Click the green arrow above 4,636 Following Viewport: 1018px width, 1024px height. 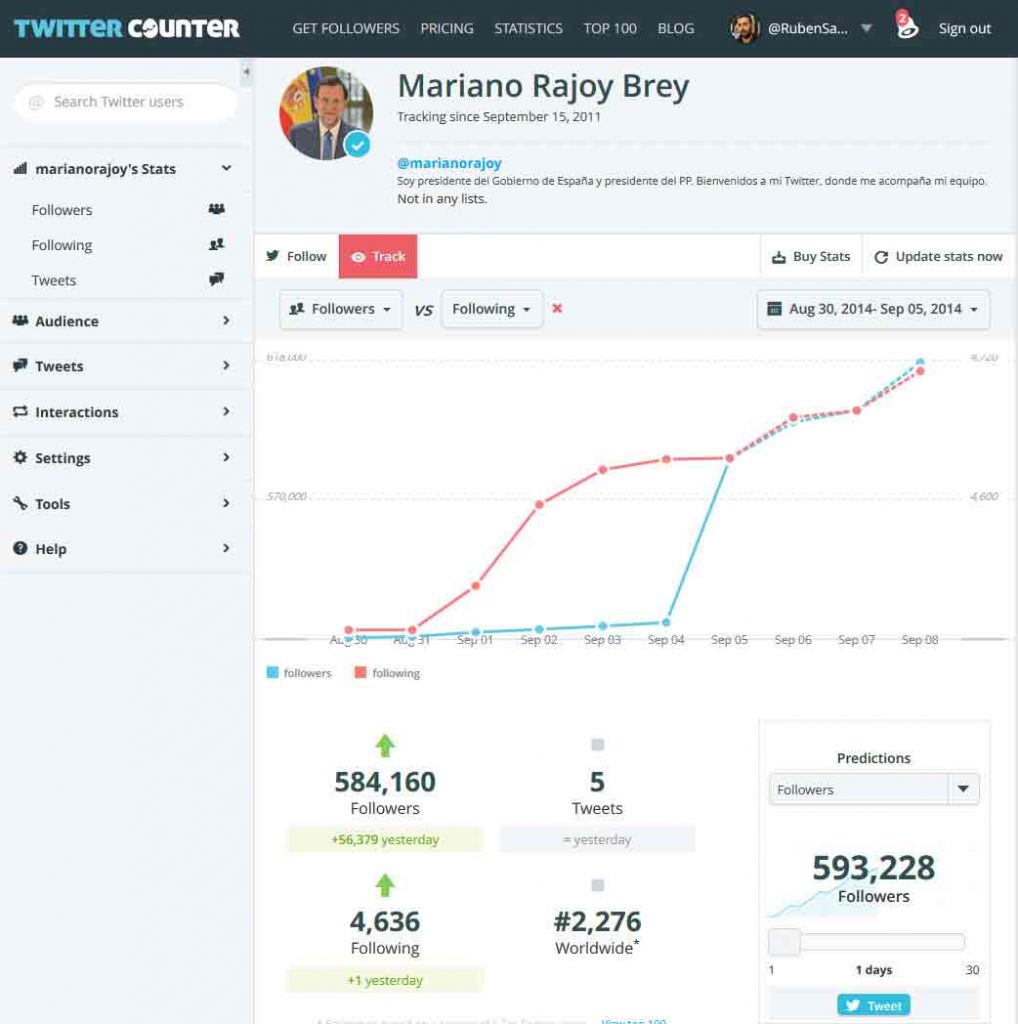point(385,885)
